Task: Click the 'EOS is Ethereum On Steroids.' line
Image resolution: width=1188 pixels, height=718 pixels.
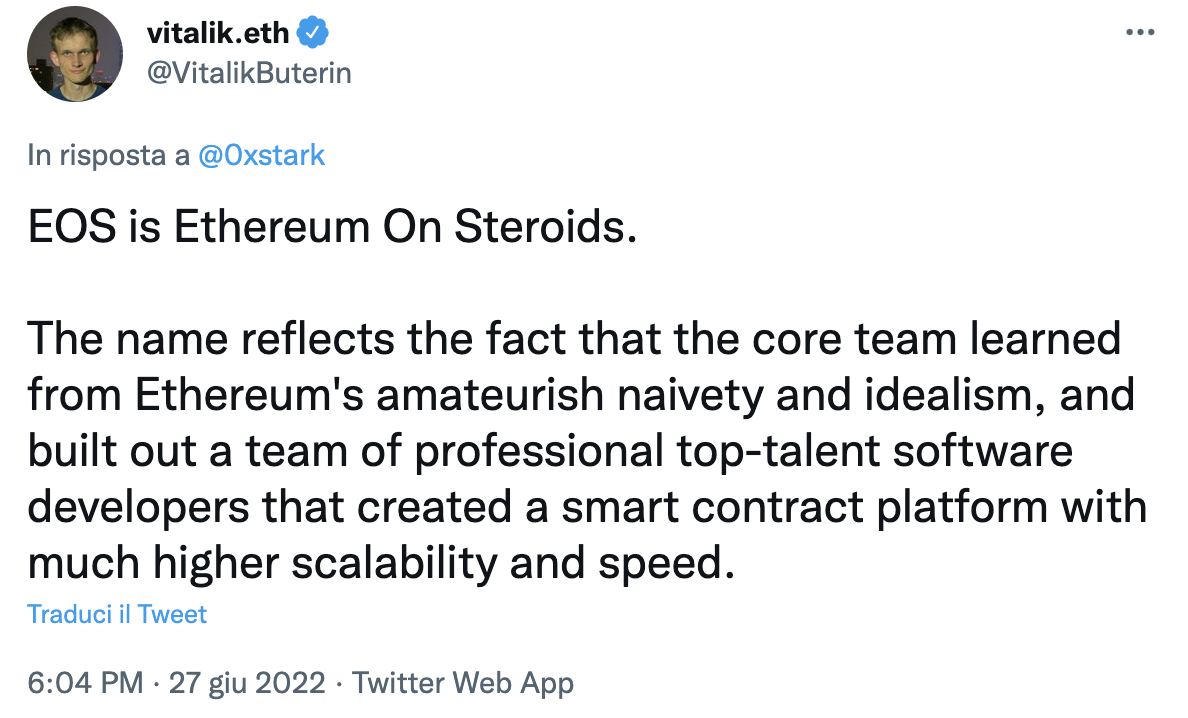Action: [332, 226]
